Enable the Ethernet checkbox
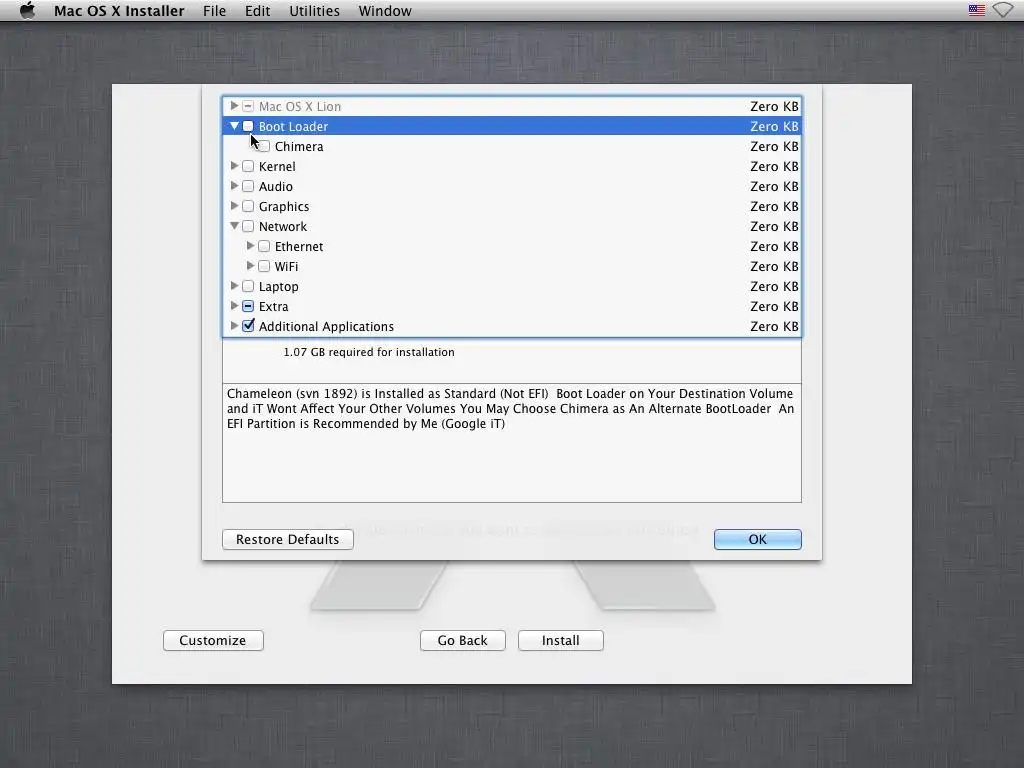Image resolution: width=1024 pixels, height=768 pixels. [x=264, y=246]
